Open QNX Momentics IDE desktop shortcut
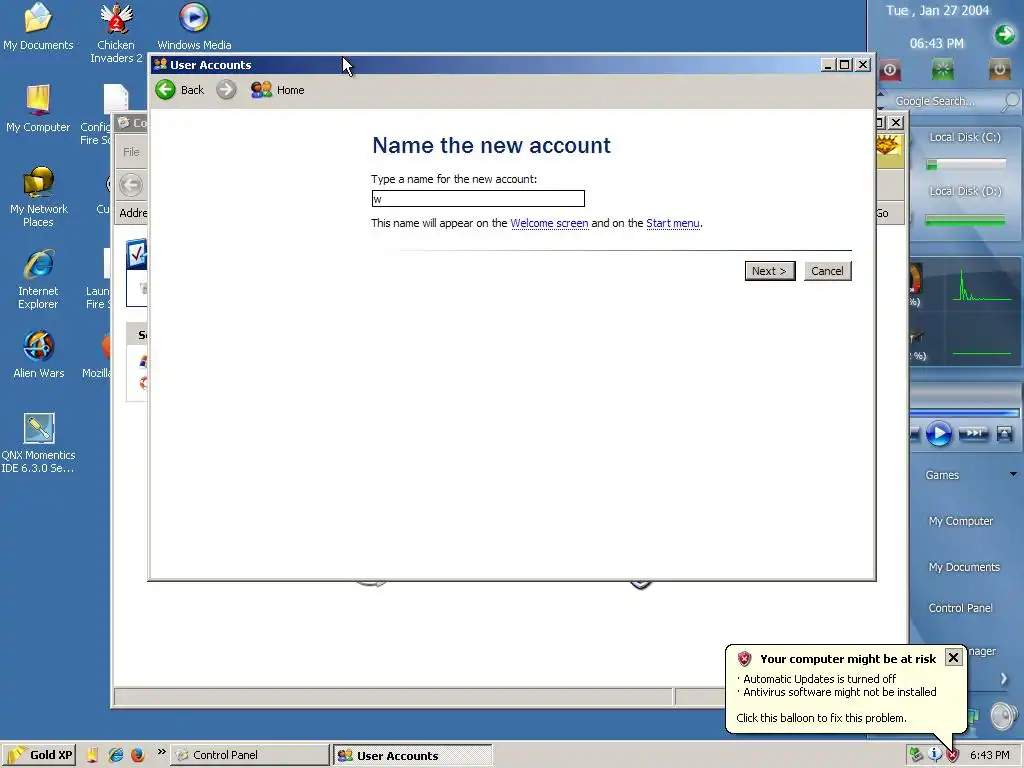This screenshot has width=1024, height=768. [x=38, y=443]
